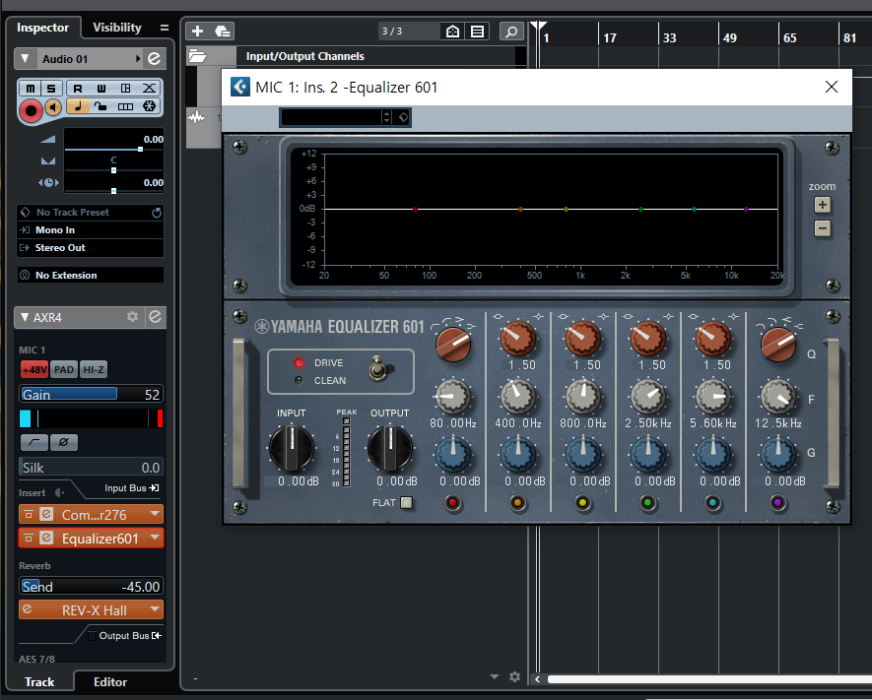
Task: Click Add Track plus button
Action: click(x=197, y=31)
